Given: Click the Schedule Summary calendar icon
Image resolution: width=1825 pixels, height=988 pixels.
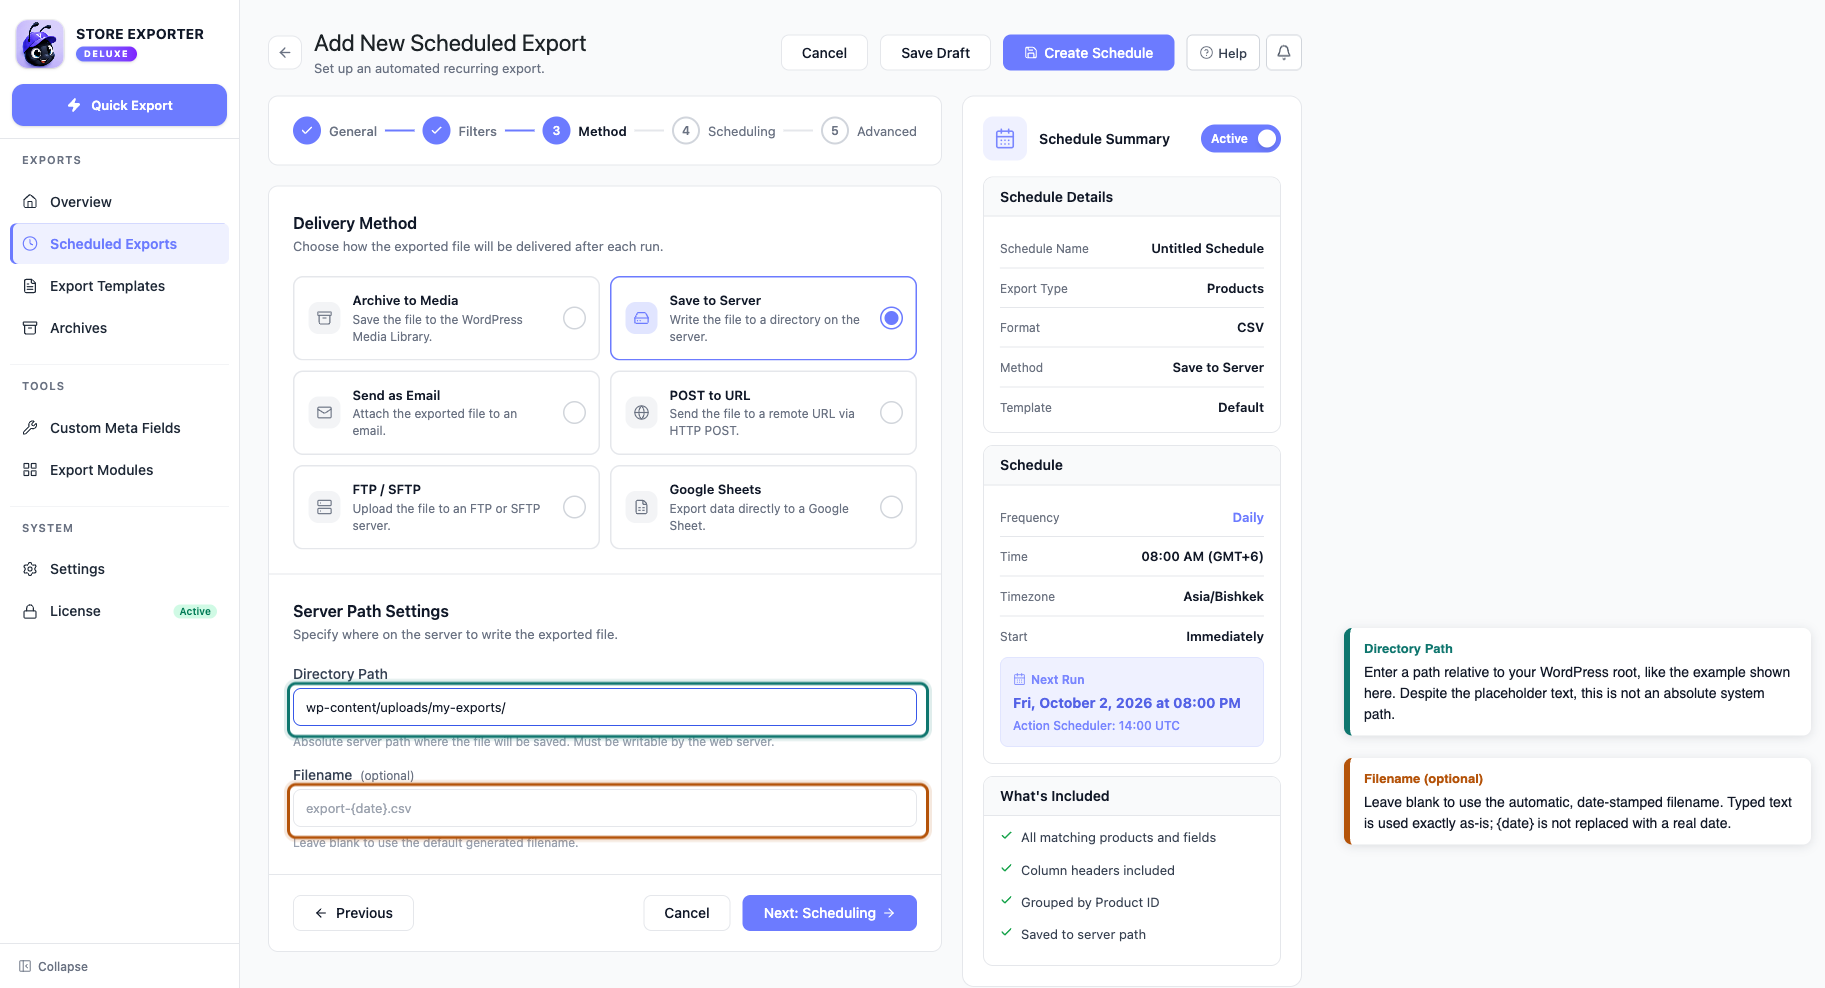Looking at the screenshot, I should pyautogui.click(x=1005, y=139).
